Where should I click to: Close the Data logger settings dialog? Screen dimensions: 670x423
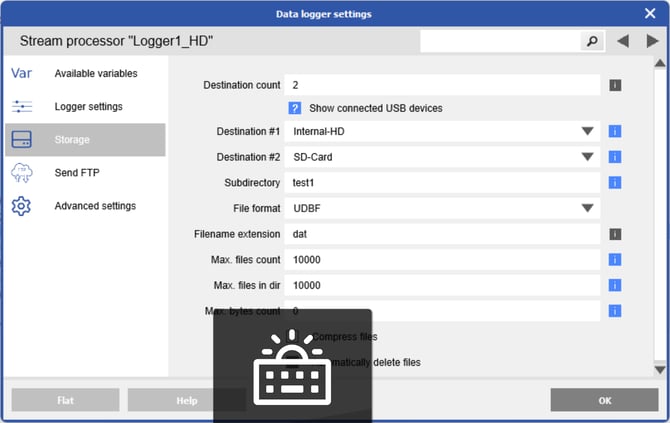coord(650,14)
